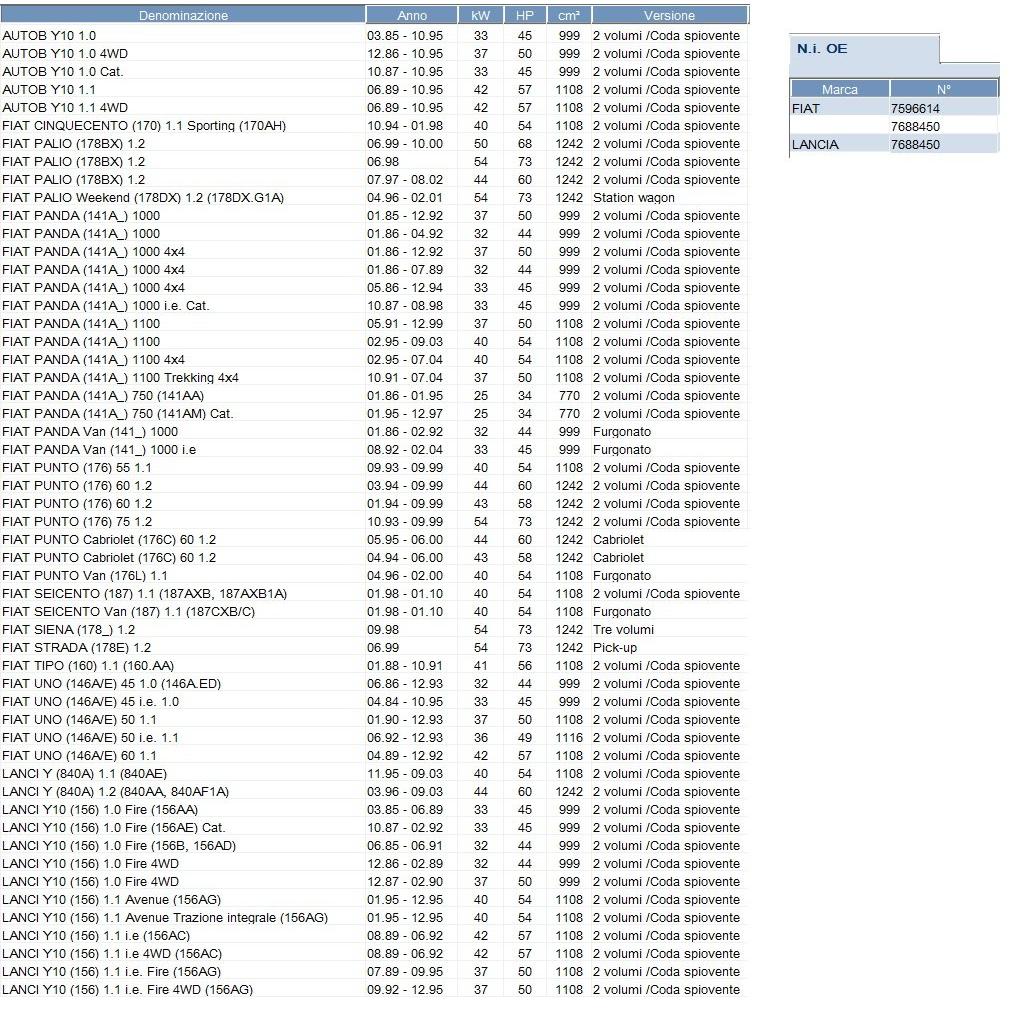
Task: Select FIAT PUNTO (176) 75 1.2 row
Action: tap(375, 522)
